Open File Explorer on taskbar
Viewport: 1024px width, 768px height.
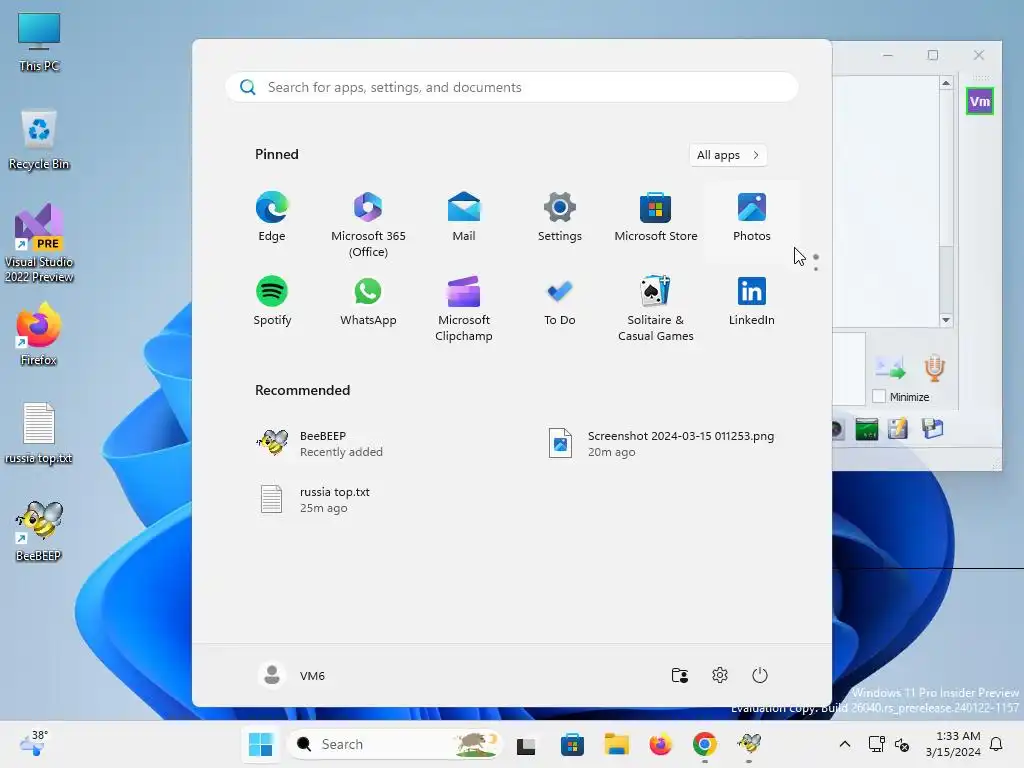pyautogui.click(x=616, y=744)
